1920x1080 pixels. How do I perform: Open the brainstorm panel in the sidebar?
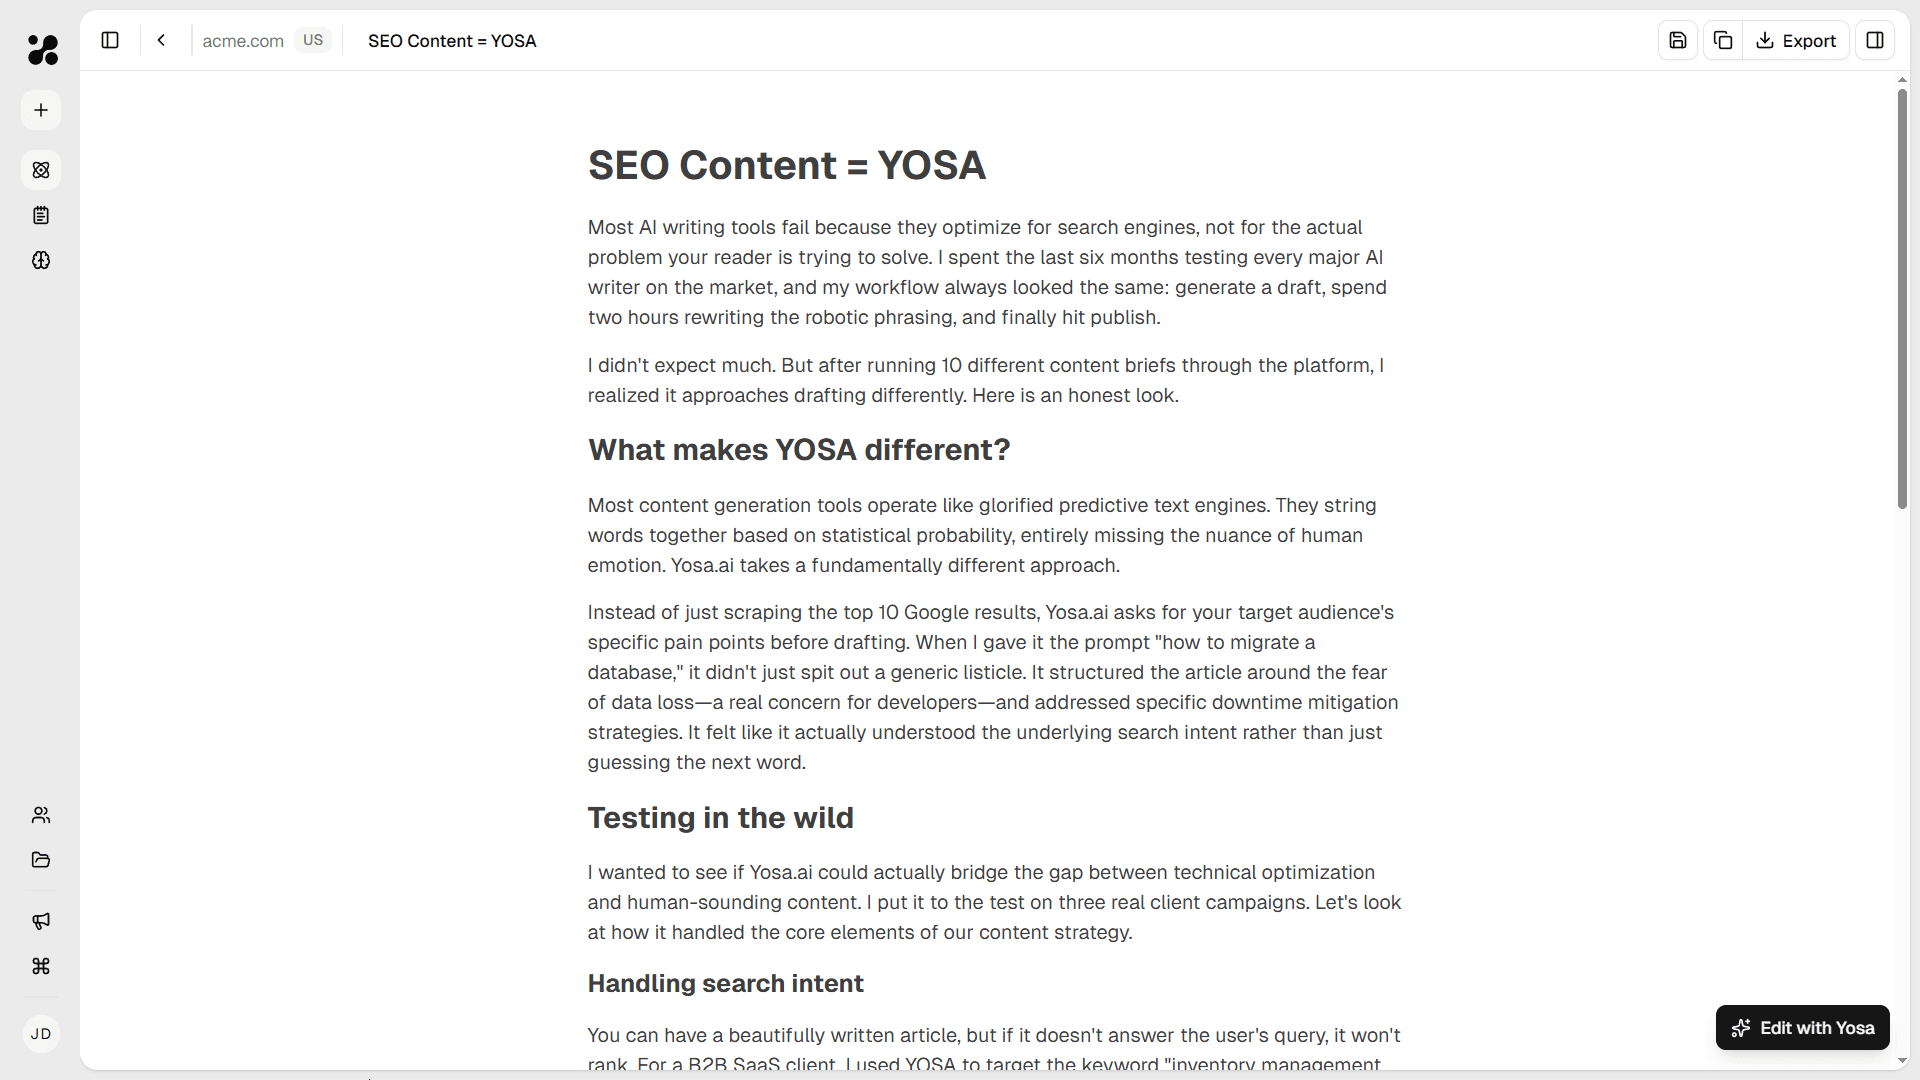[41, 260]
